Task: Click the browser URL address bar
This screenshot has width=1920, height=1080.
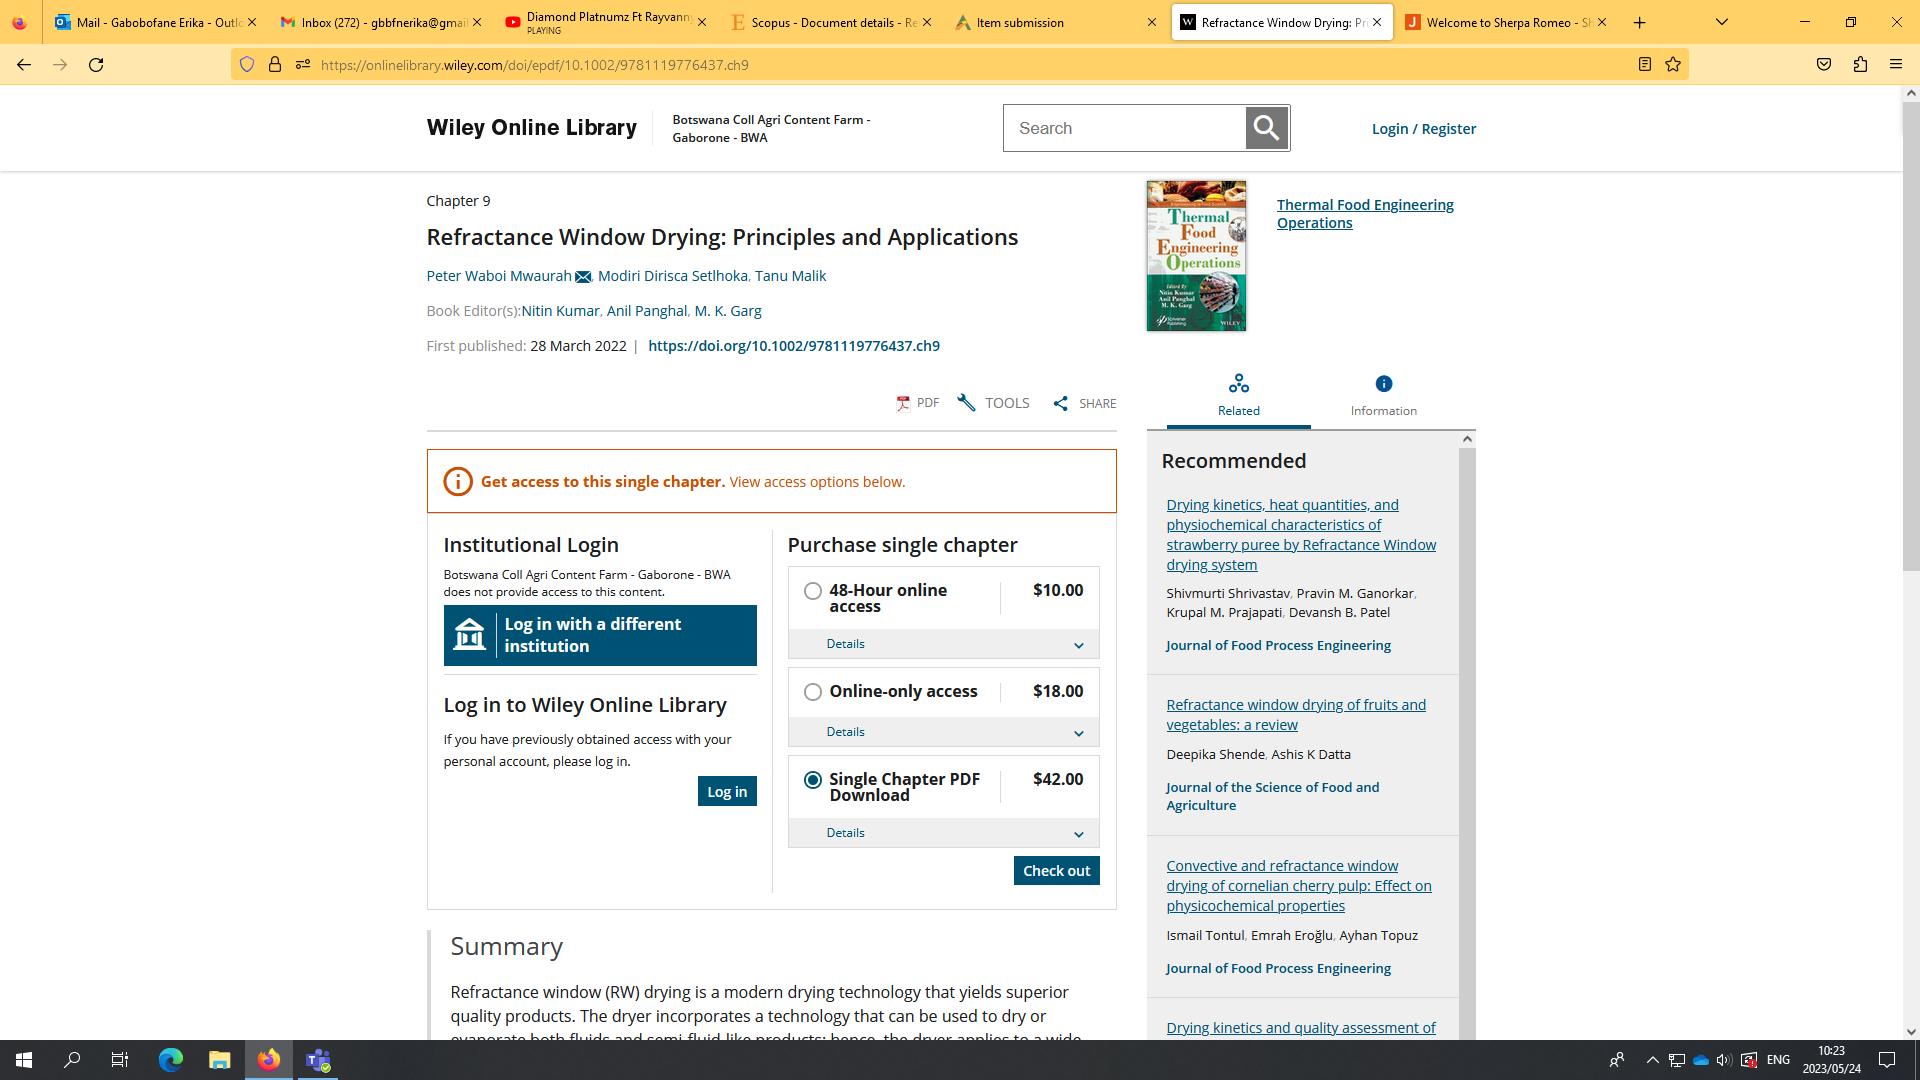Action: 960,65
